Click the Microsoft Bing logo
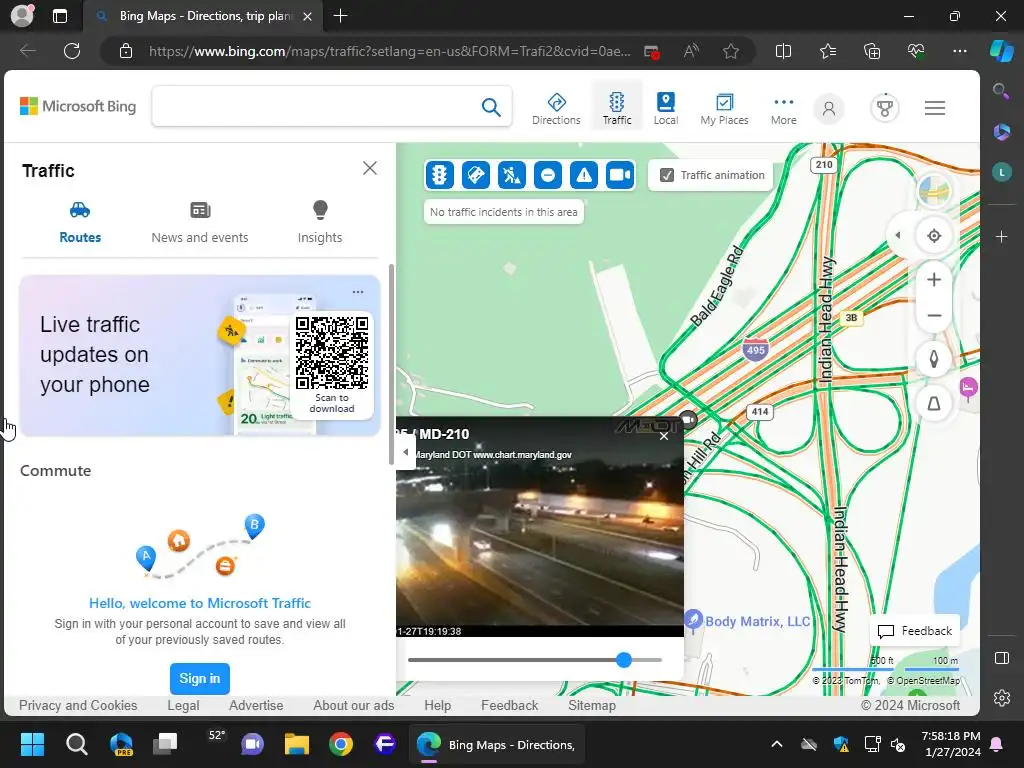The width and height of the screenshot is (1024, 768). coord(78,106)
